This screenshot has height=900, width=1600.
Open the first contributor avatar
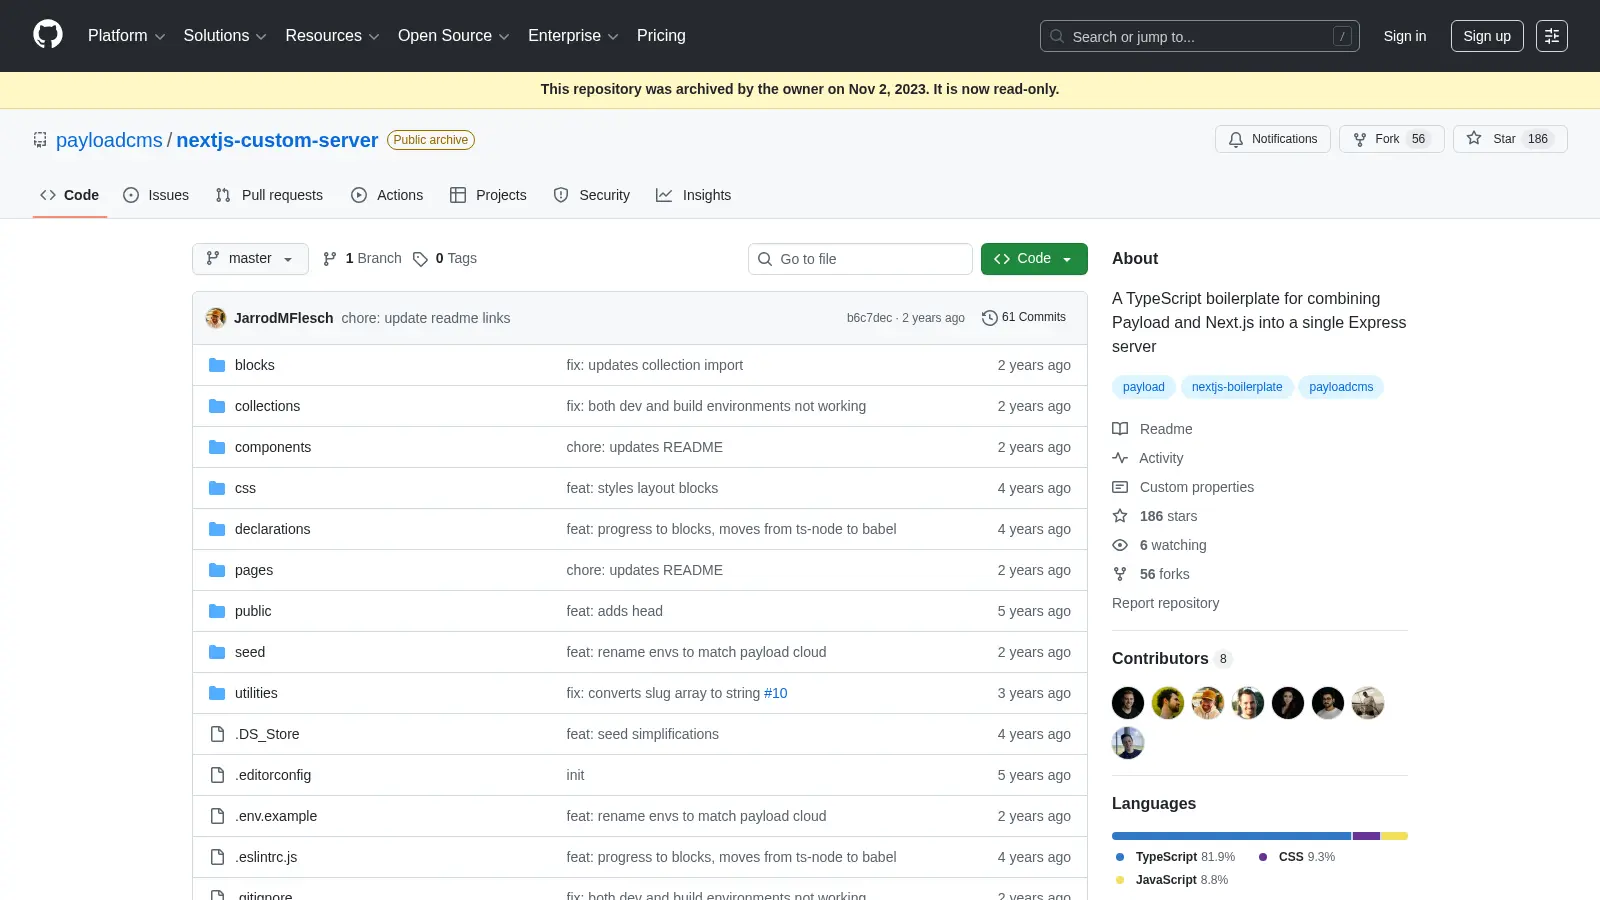click(x=1128, y=703)
